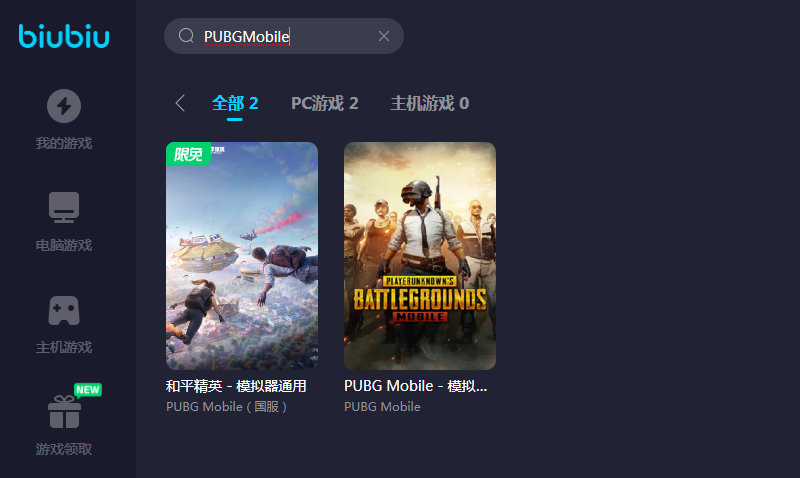Click the NEW badge on gift icon
The image size is (800, 478).
88,390
